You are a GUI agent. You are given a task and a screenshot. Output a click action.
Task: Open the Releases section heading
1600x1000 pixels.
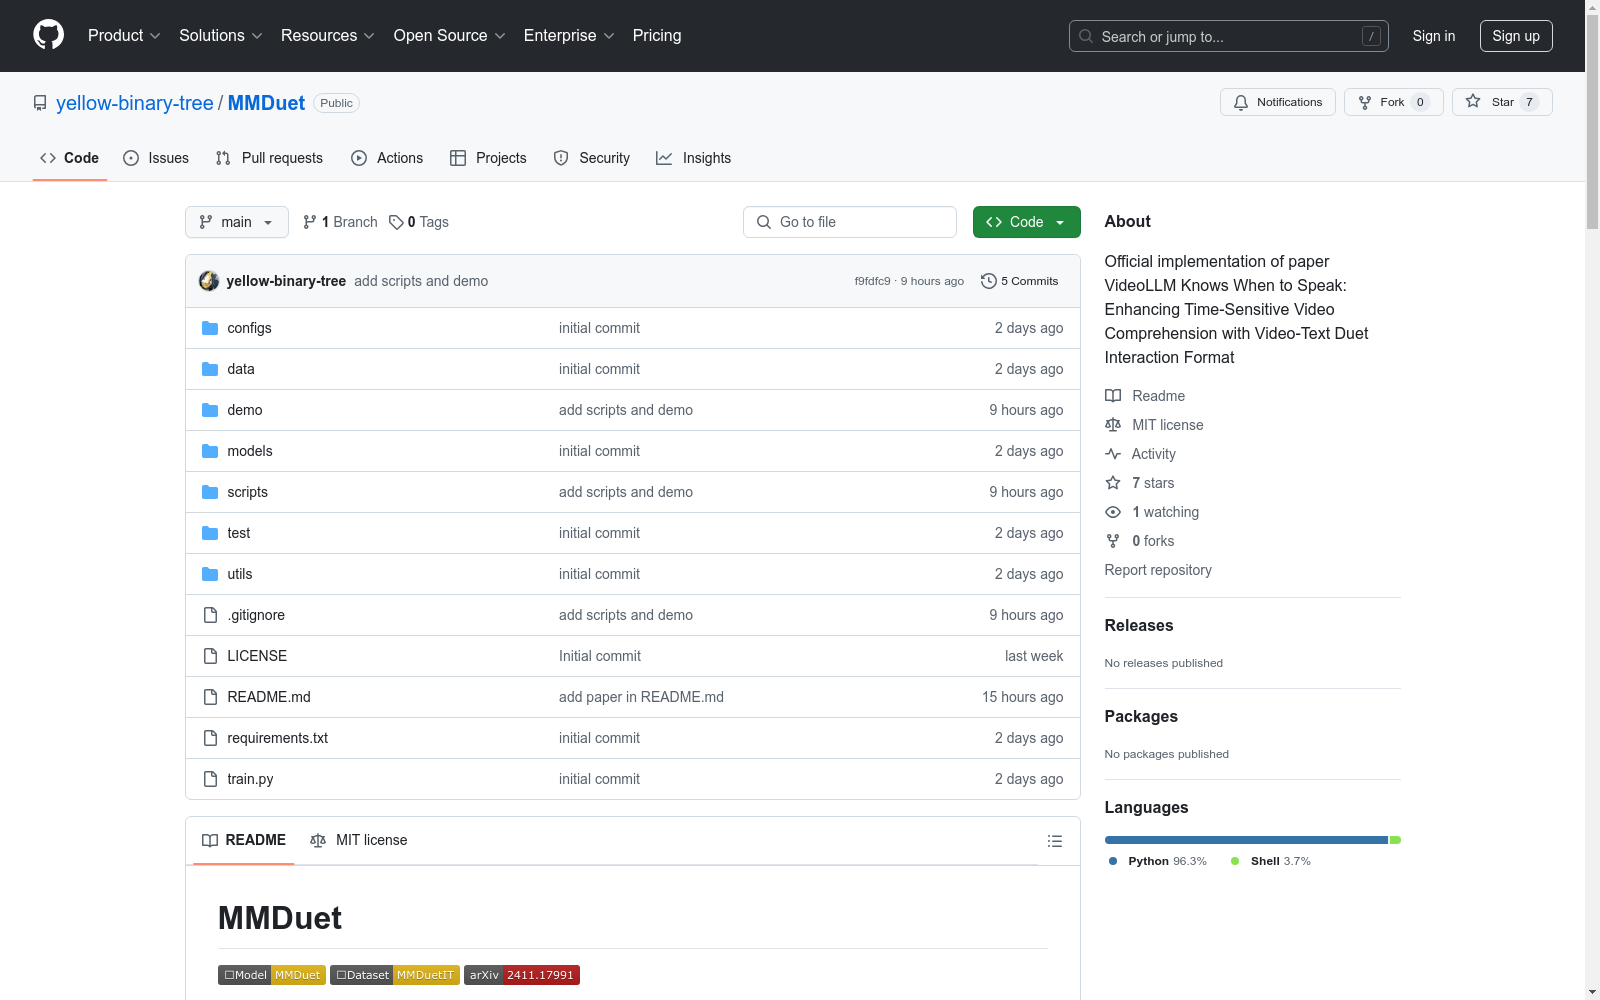1139,625
